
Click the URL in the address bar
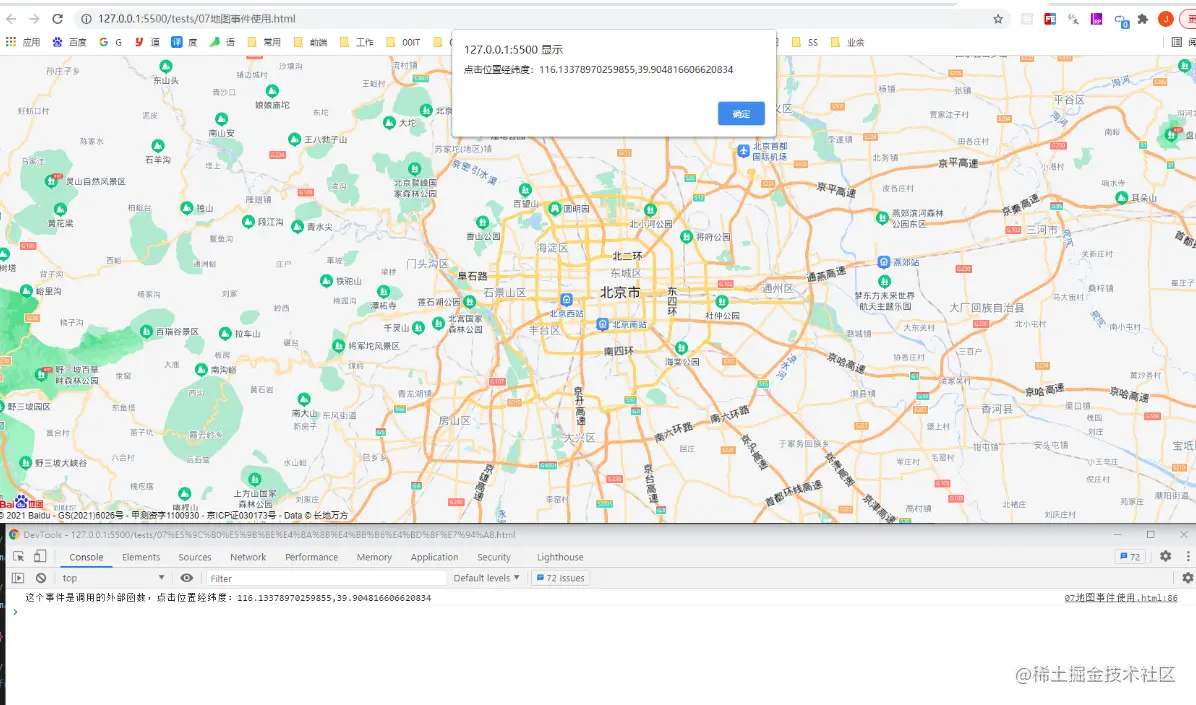[x=197, y=18]
